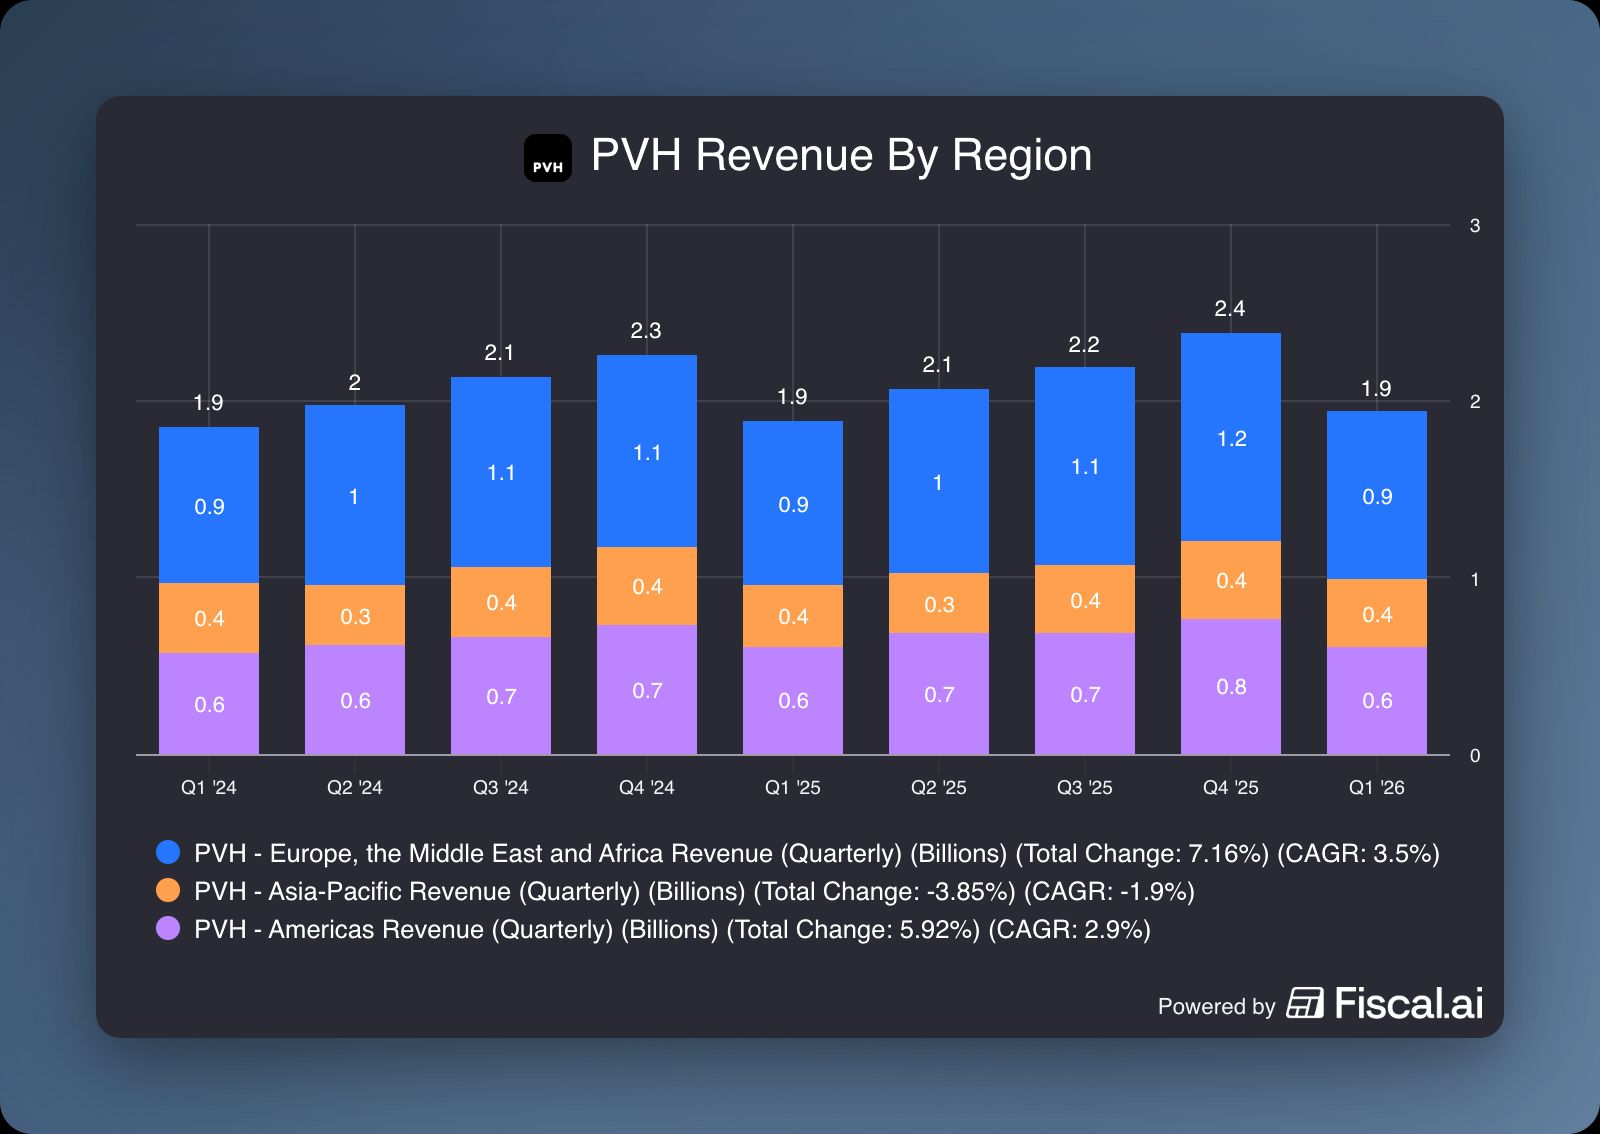Click the blue Europe segment of Q1 '24 bar
The image size is (1600, 1134).
(x=209, y=505)
